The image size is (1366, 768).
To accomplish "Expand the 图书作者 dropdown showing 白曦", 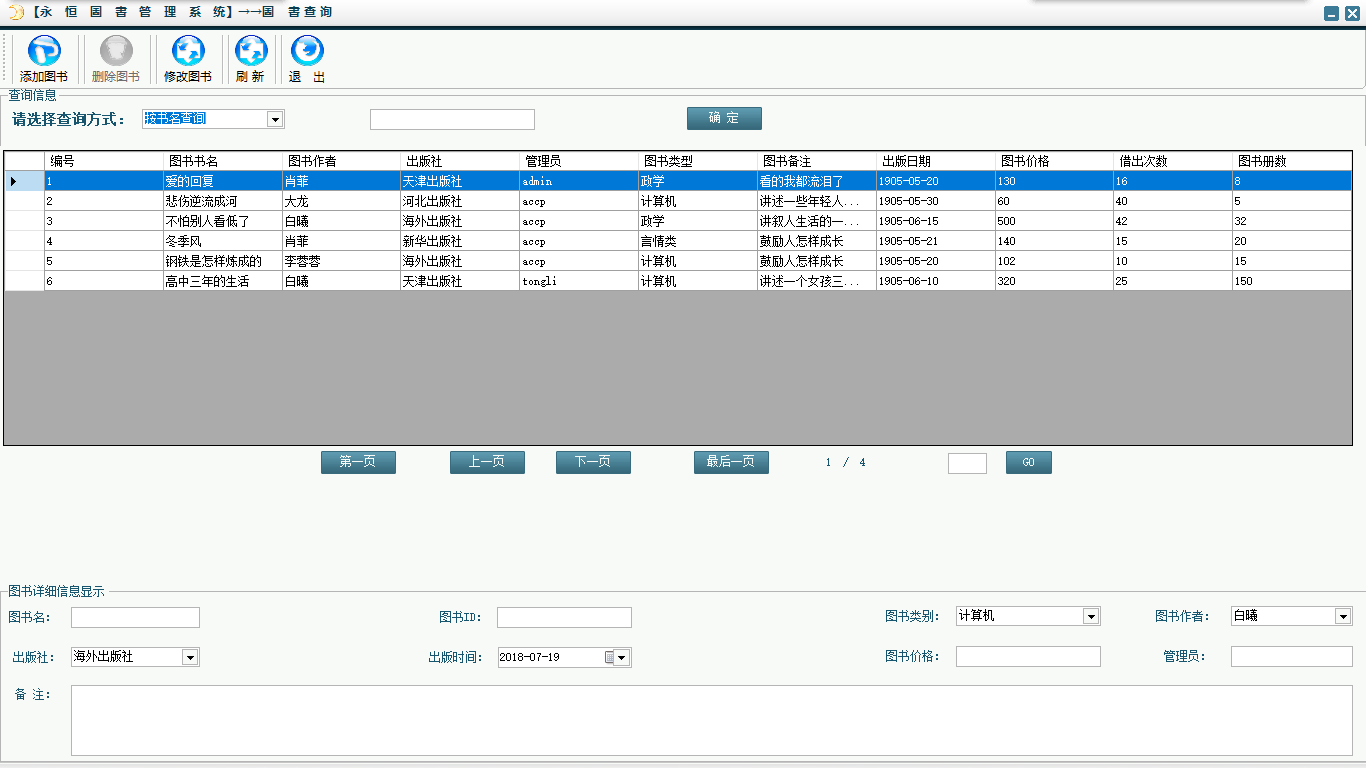I will pyautogui.click(x=1343, y=617).
